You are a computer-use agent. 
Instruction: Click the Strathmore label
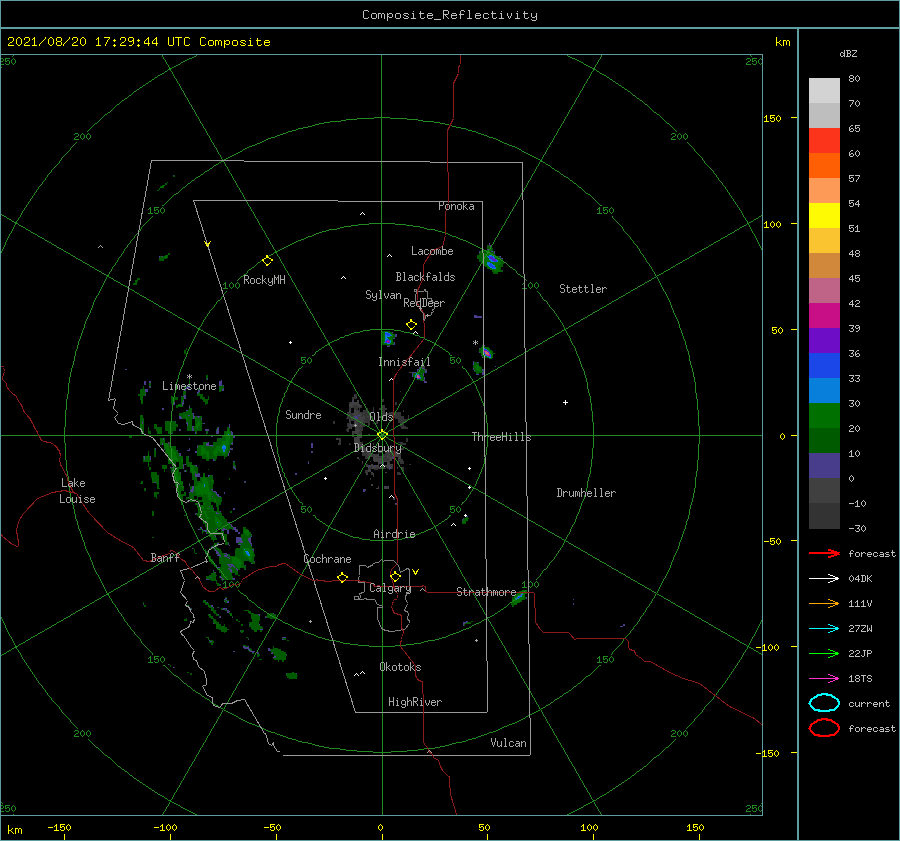[x=486, y=592]
